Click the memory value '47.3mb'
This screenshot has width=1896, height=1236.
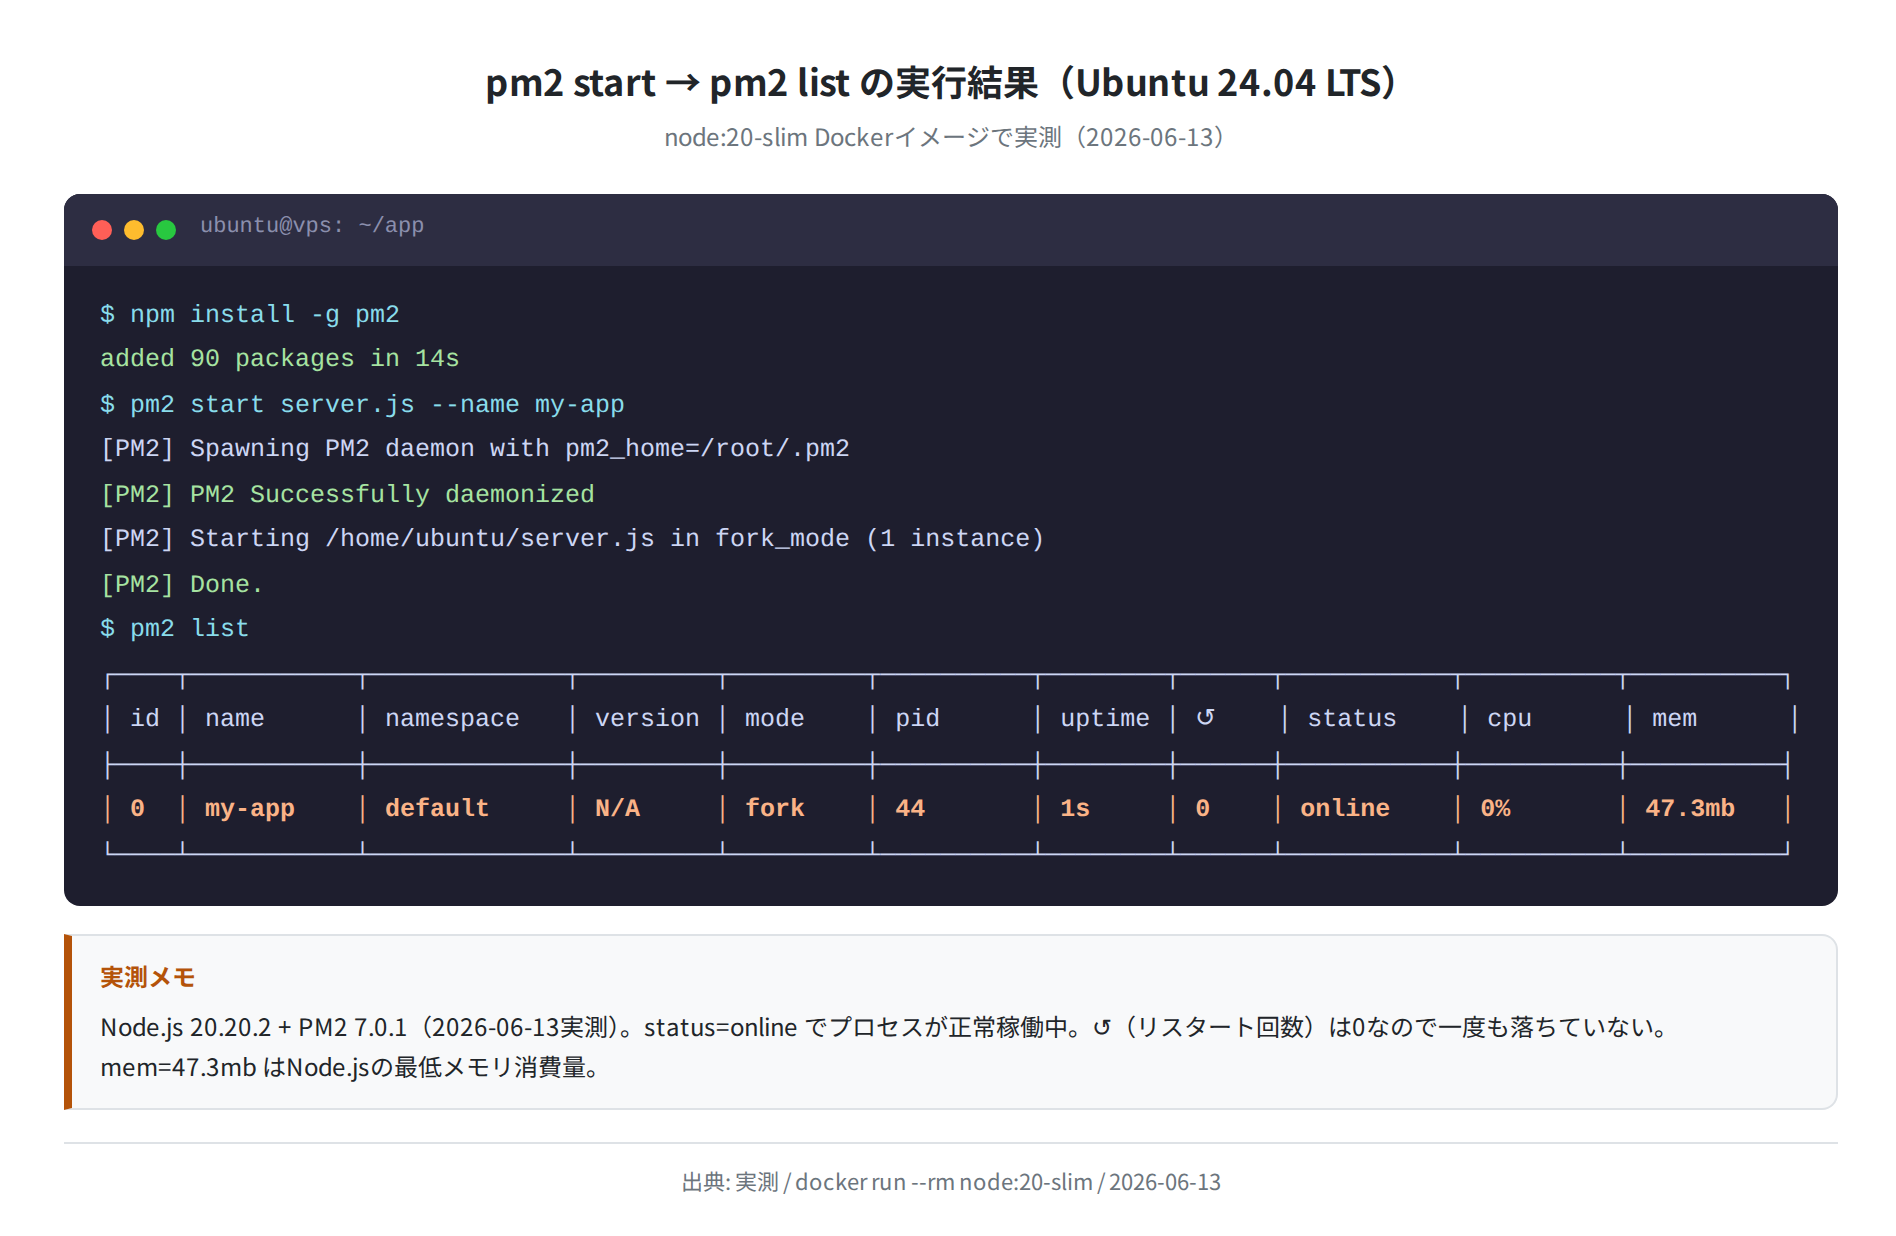click(1690, 809)
